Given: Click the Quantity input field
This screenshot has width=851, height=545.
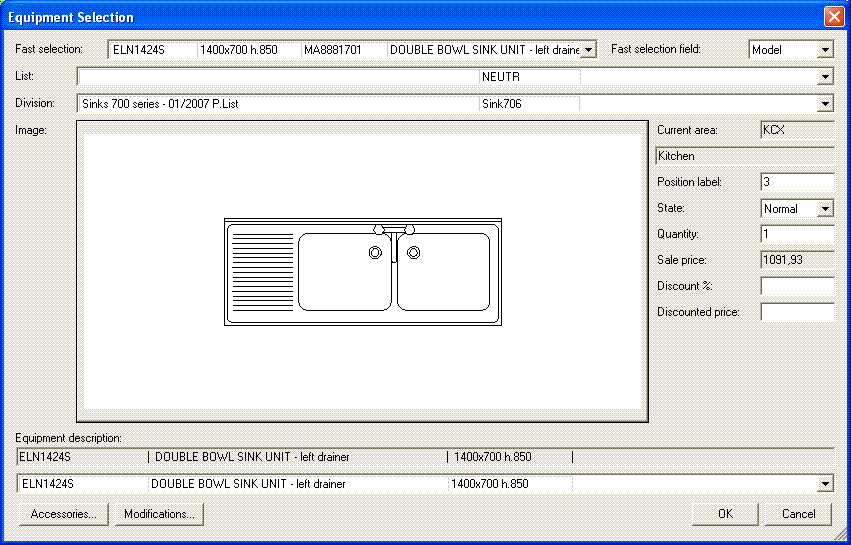Looking at the screenshot, I should click(796, 234).
